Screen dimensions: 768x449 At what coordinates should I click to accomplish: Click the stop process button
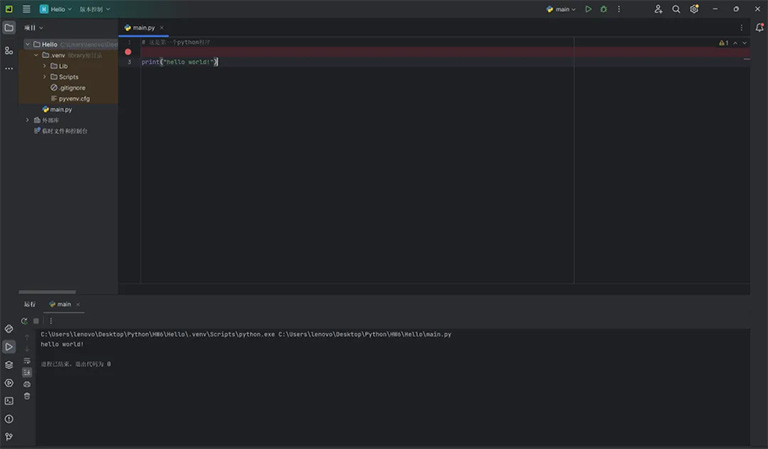36,321
